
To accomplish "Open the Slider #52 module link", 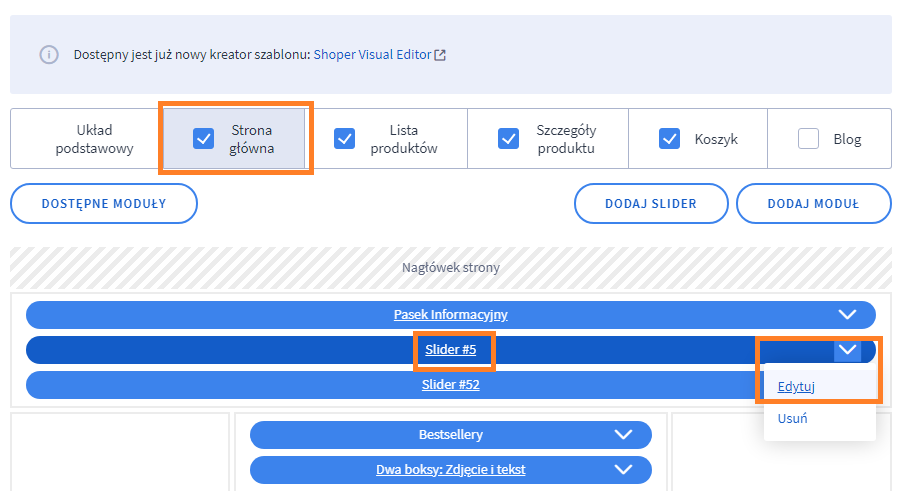I will [450, 384].
